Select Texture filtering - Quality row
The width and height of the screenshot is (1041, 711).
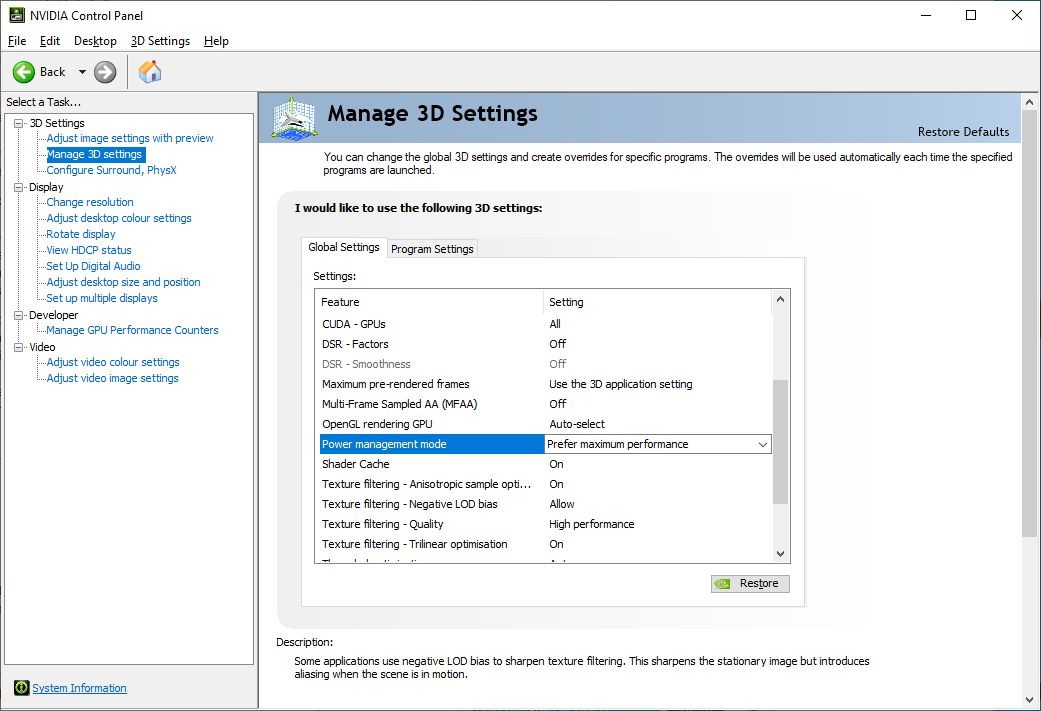click(544, 524)
